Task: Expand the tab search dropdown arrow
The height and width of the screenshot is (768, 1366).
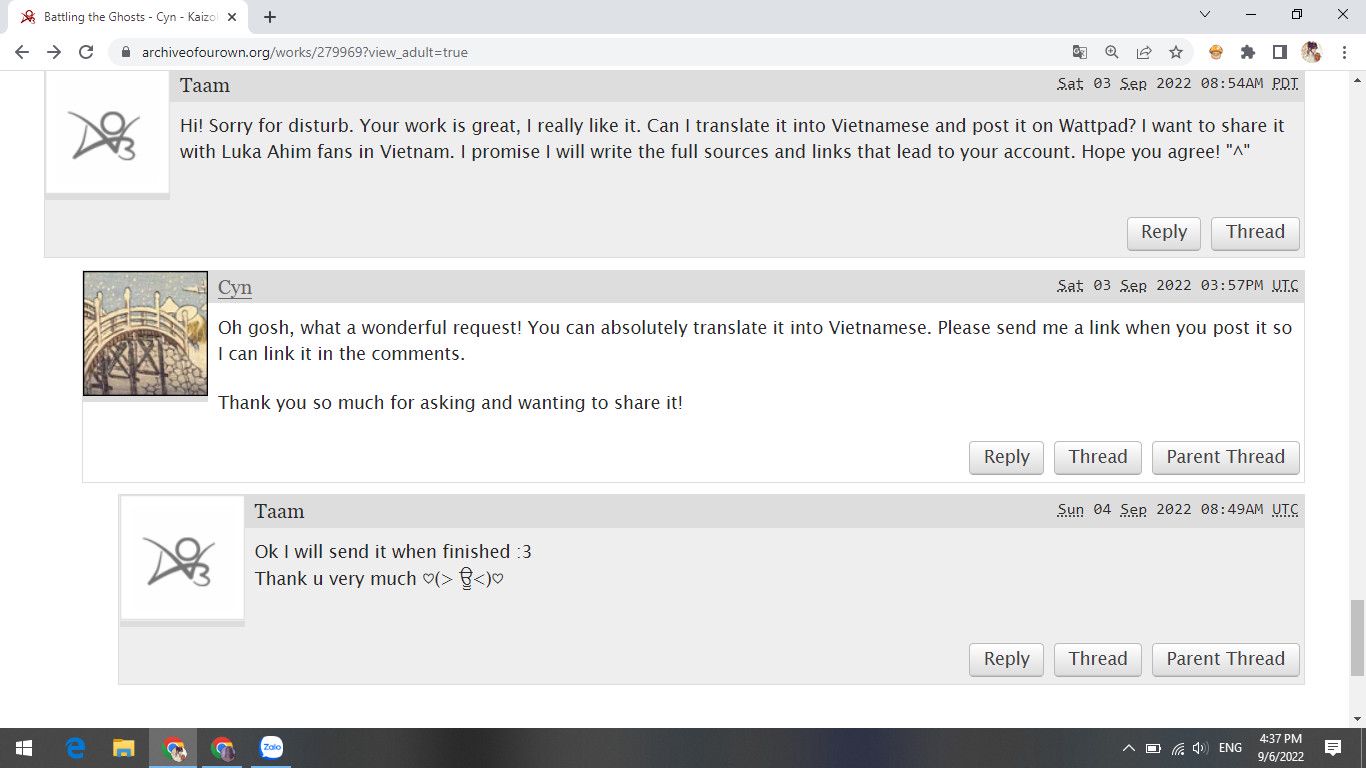Action: (1204, 15)
